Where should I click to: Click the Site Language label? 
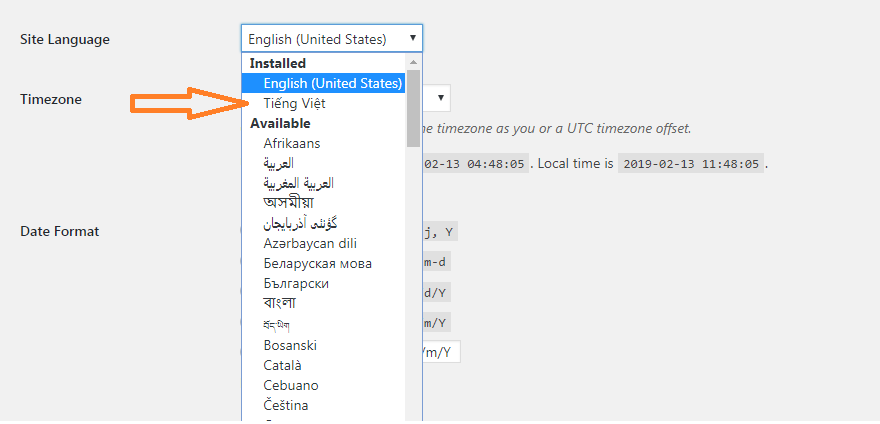(65, 39)
